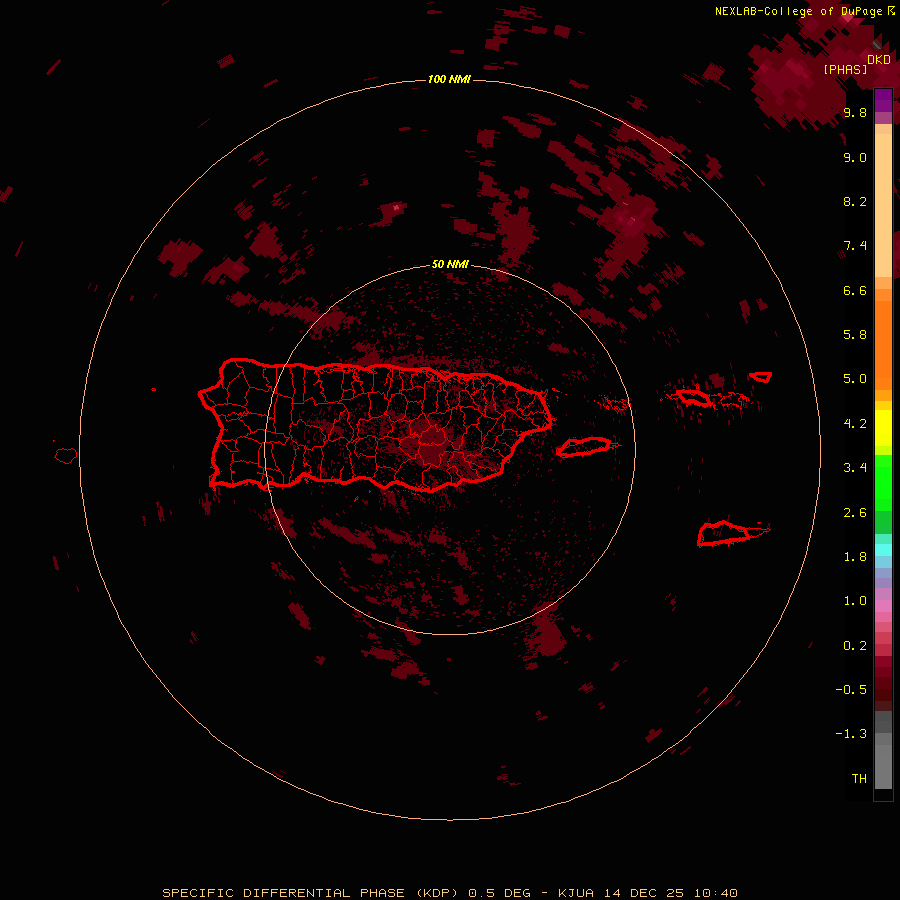
Task: Pick the purple segment atop the color bar
Action: [883, 100]
